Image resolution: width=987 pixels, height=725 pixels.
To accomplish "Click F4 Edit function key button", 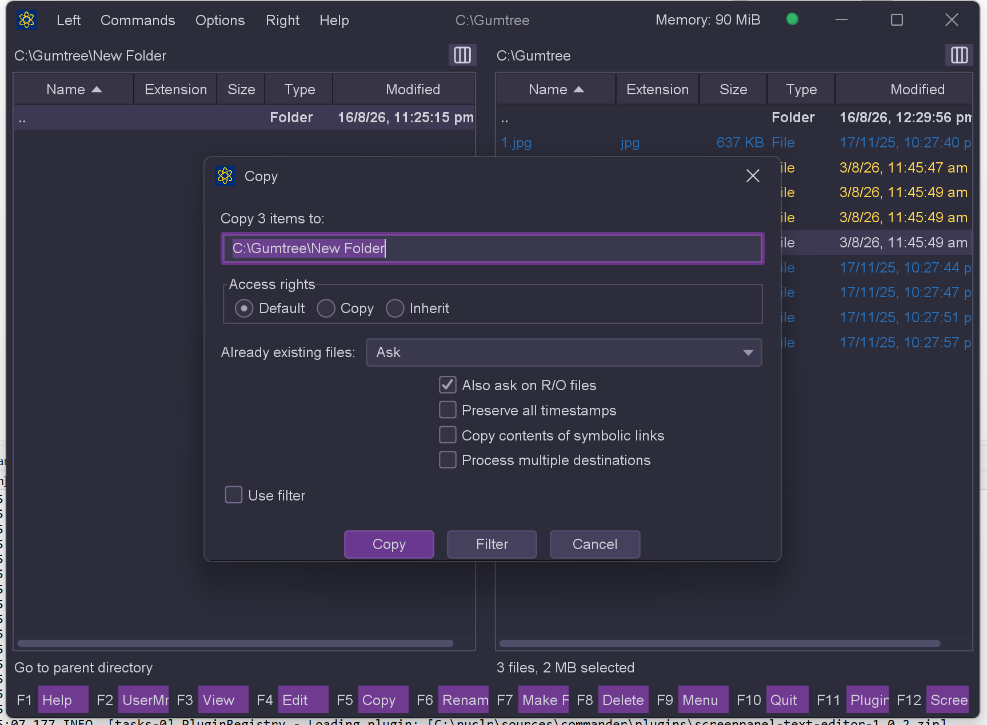I will click(x=303, y=700).
